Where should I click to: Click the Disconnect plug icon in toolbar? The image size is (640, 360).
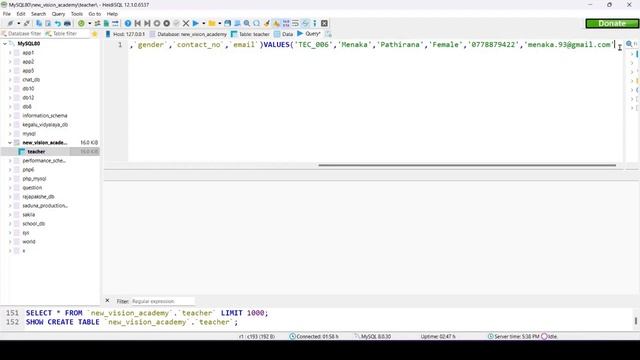click(27, 23)
